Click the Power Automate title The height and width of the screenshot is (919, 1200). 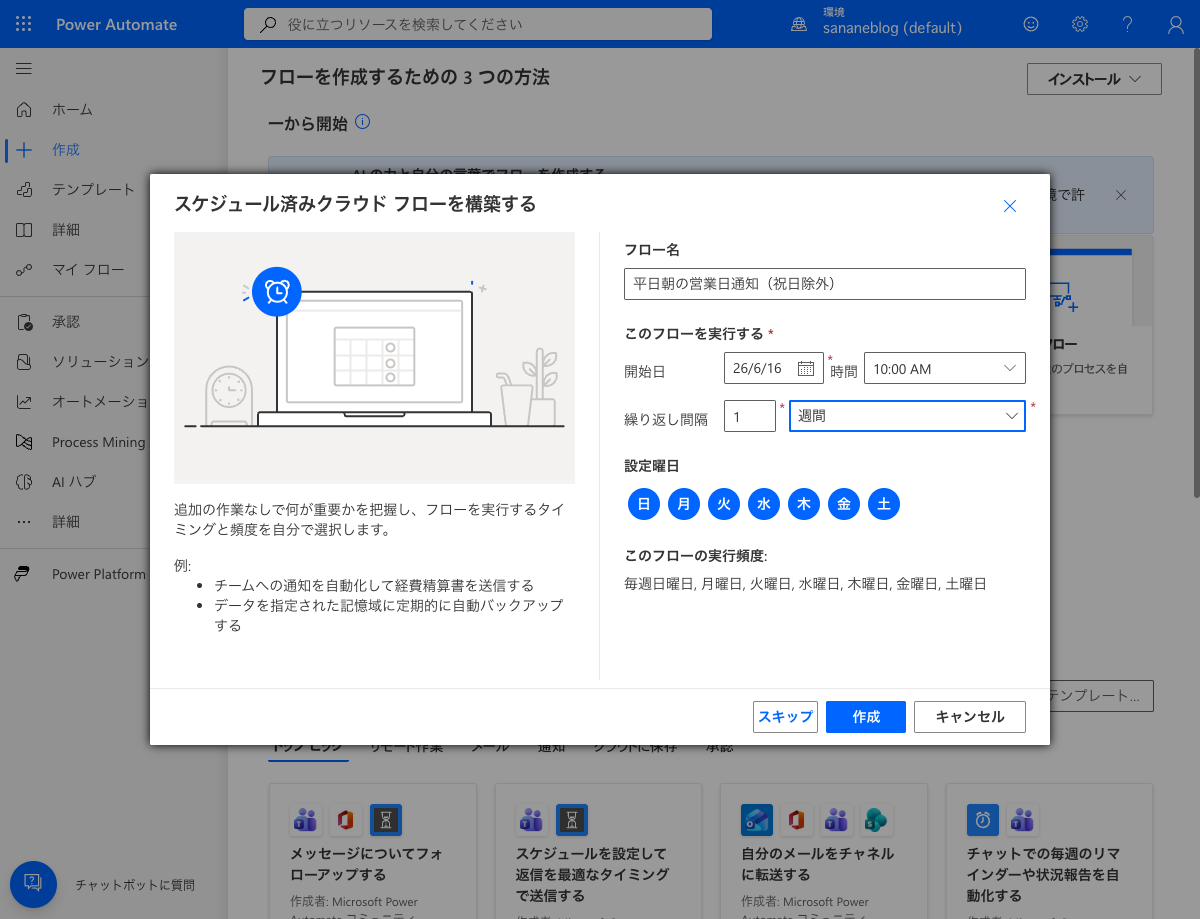[116, 24]
